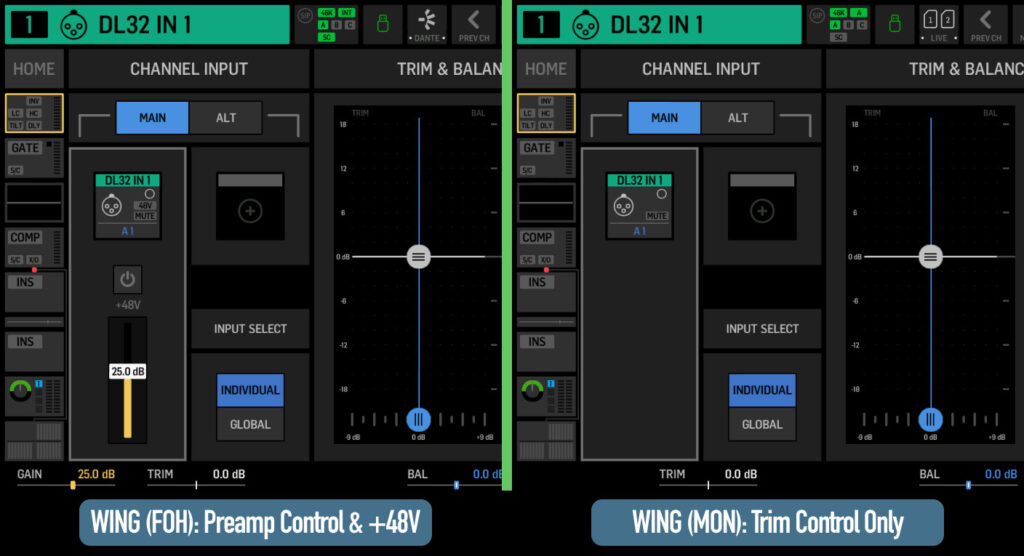This screenshot has width=1024, height=556.
Task: Click add alt source plus icon on FOH
Action: click(250, 211)
